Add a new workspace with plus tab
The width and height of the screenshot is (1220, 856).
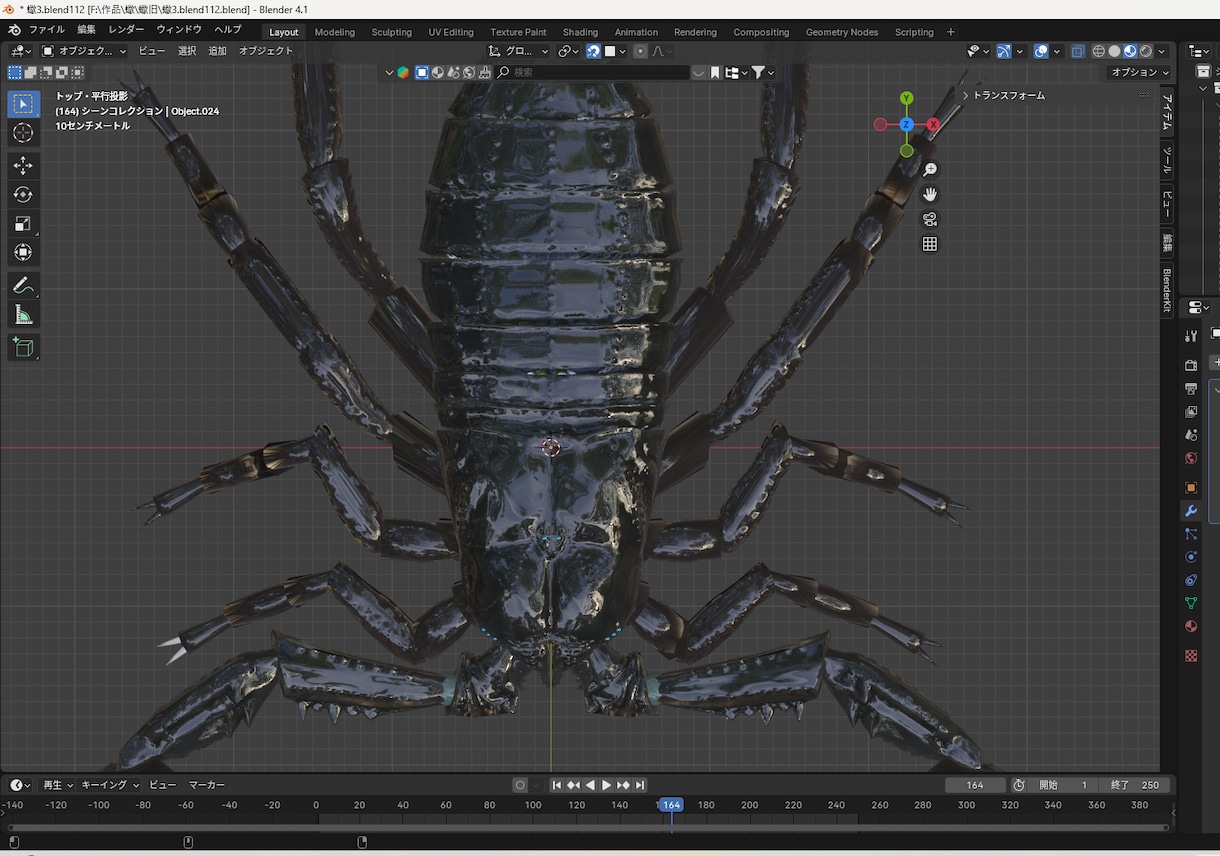[951, 32]
